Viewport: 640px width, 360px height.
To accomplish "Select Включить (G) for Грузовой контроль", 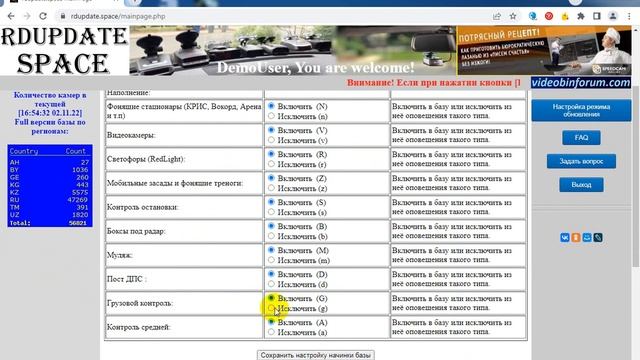I will tap(271, 298).
